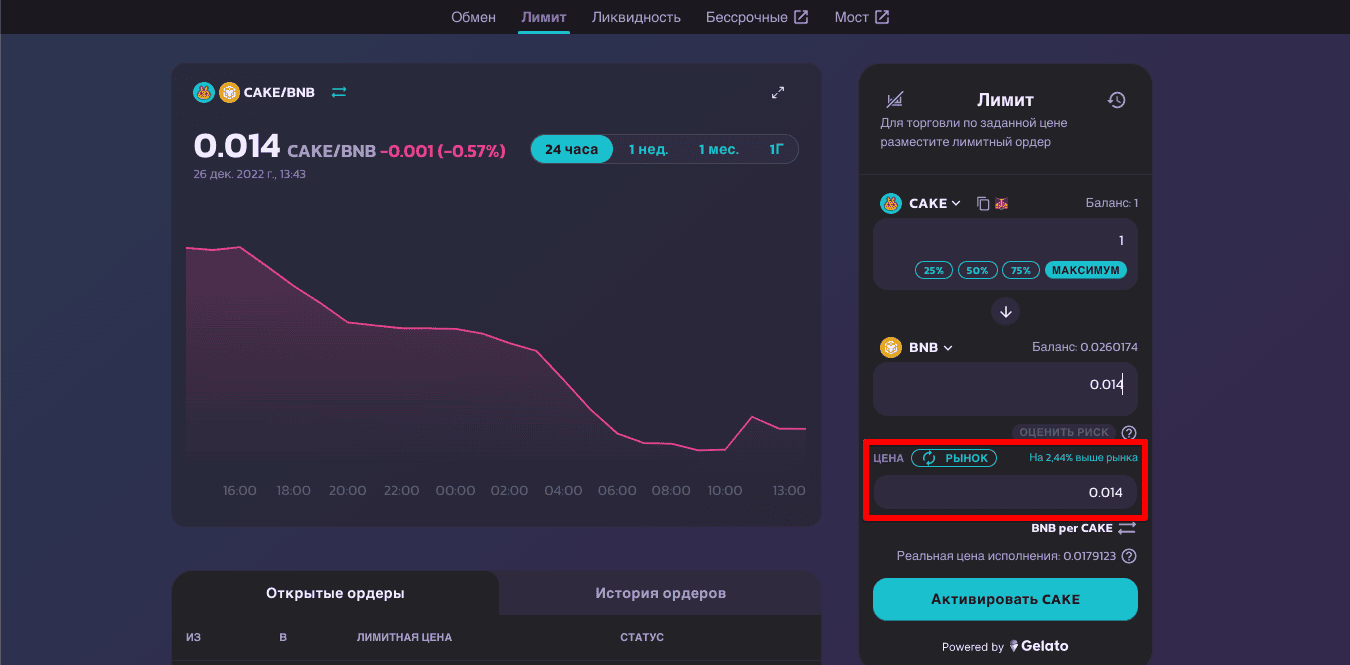
Task: Invert the BNB per CAKE price direction
Action: point(1127,528)
